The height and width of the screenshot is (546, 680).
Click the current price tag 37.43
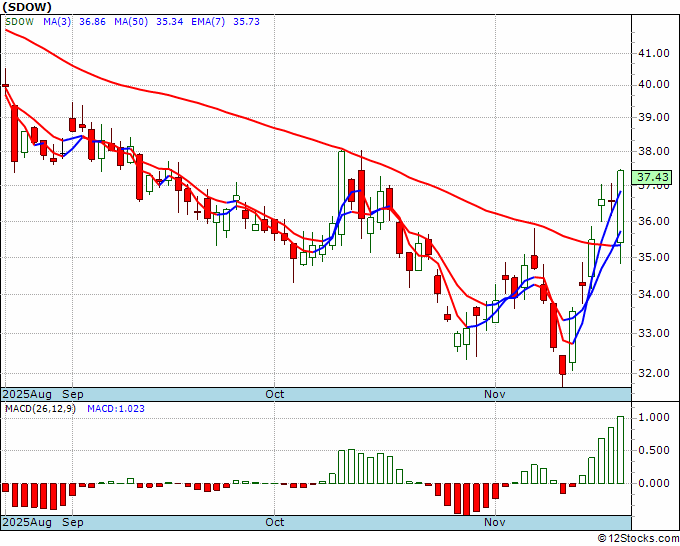651,177
